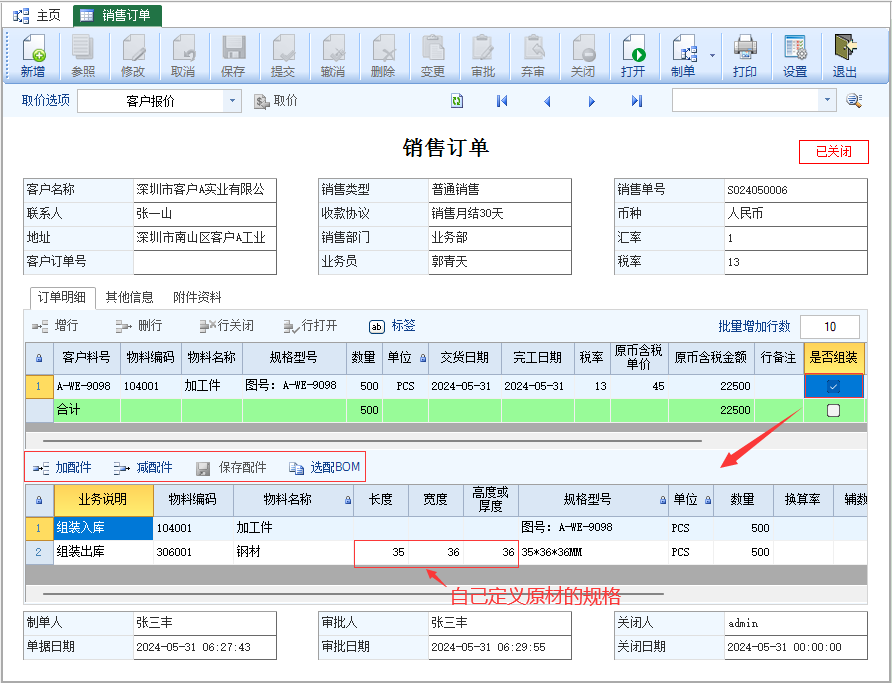Click the 撤消 toolbar icon
The width and height of the screenshot is (892, 683).
(x=333, y=56)
